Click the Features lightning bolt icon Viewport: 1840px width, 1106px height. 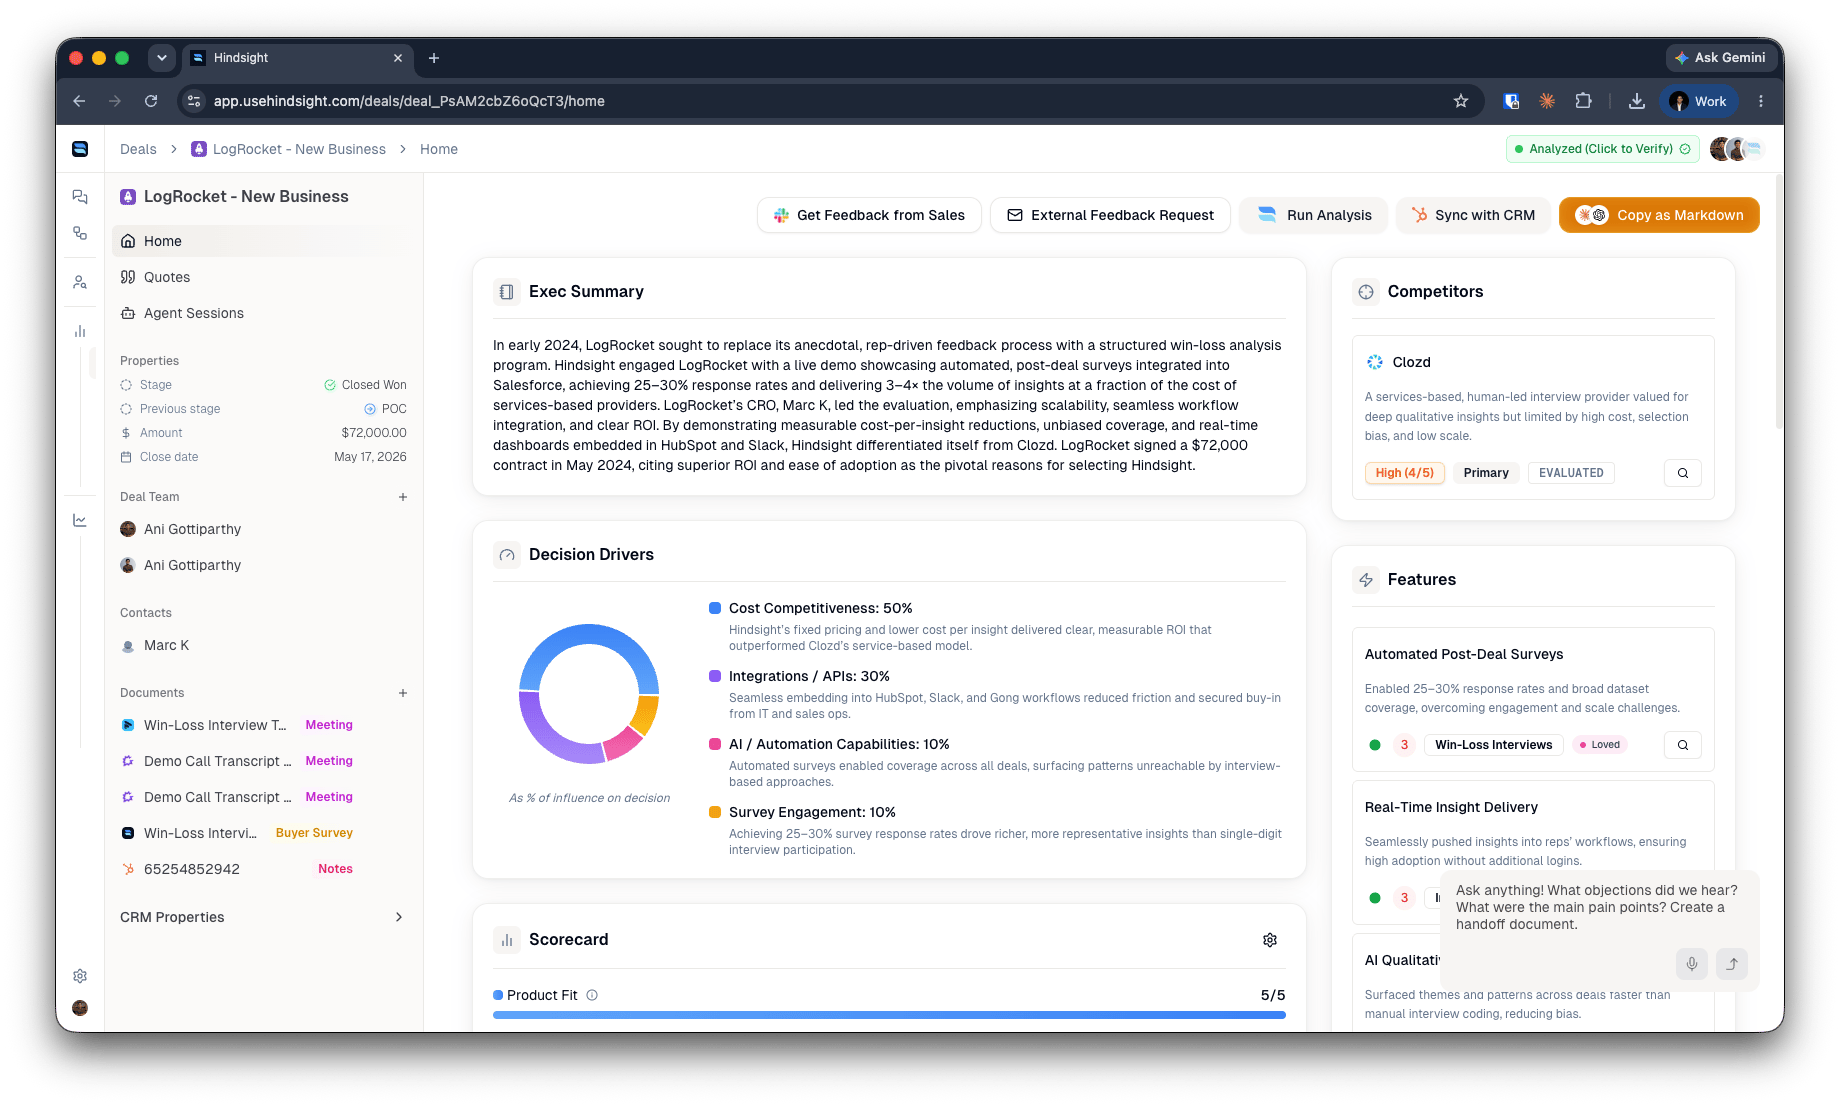pyautogui.click(x=1366, y=580)
